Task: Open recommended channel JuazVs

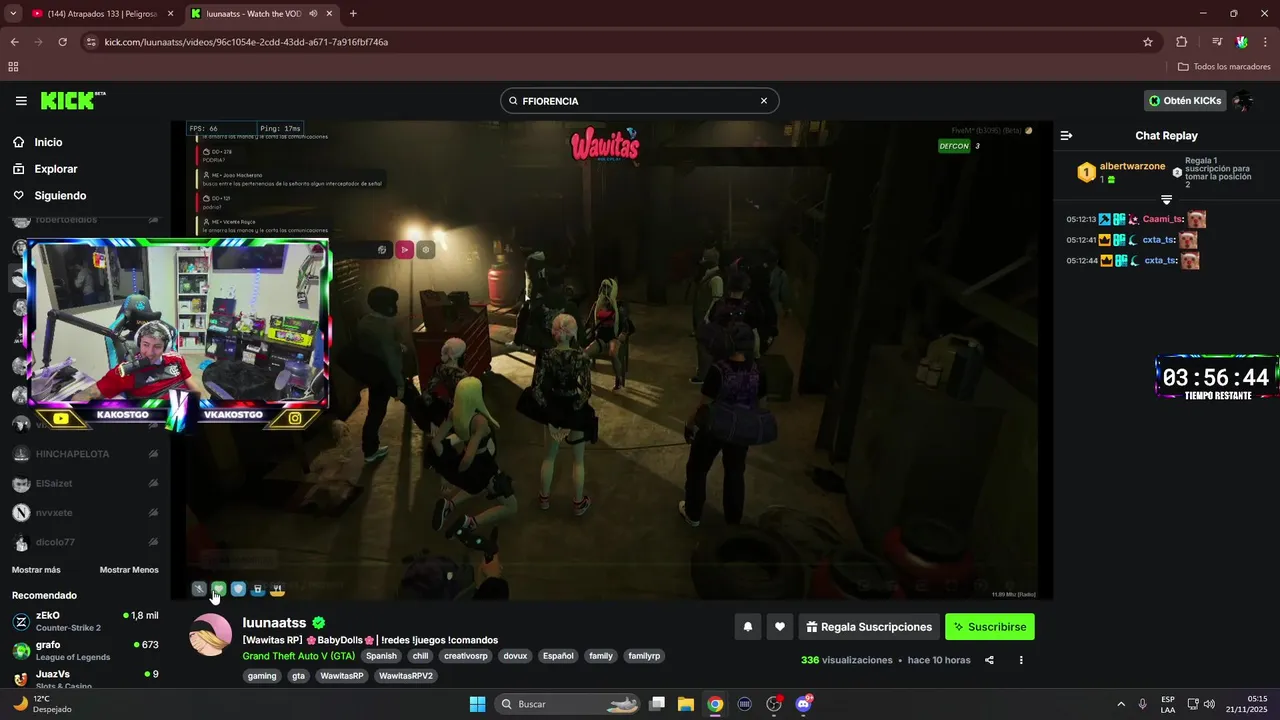Action: (85, 679)
